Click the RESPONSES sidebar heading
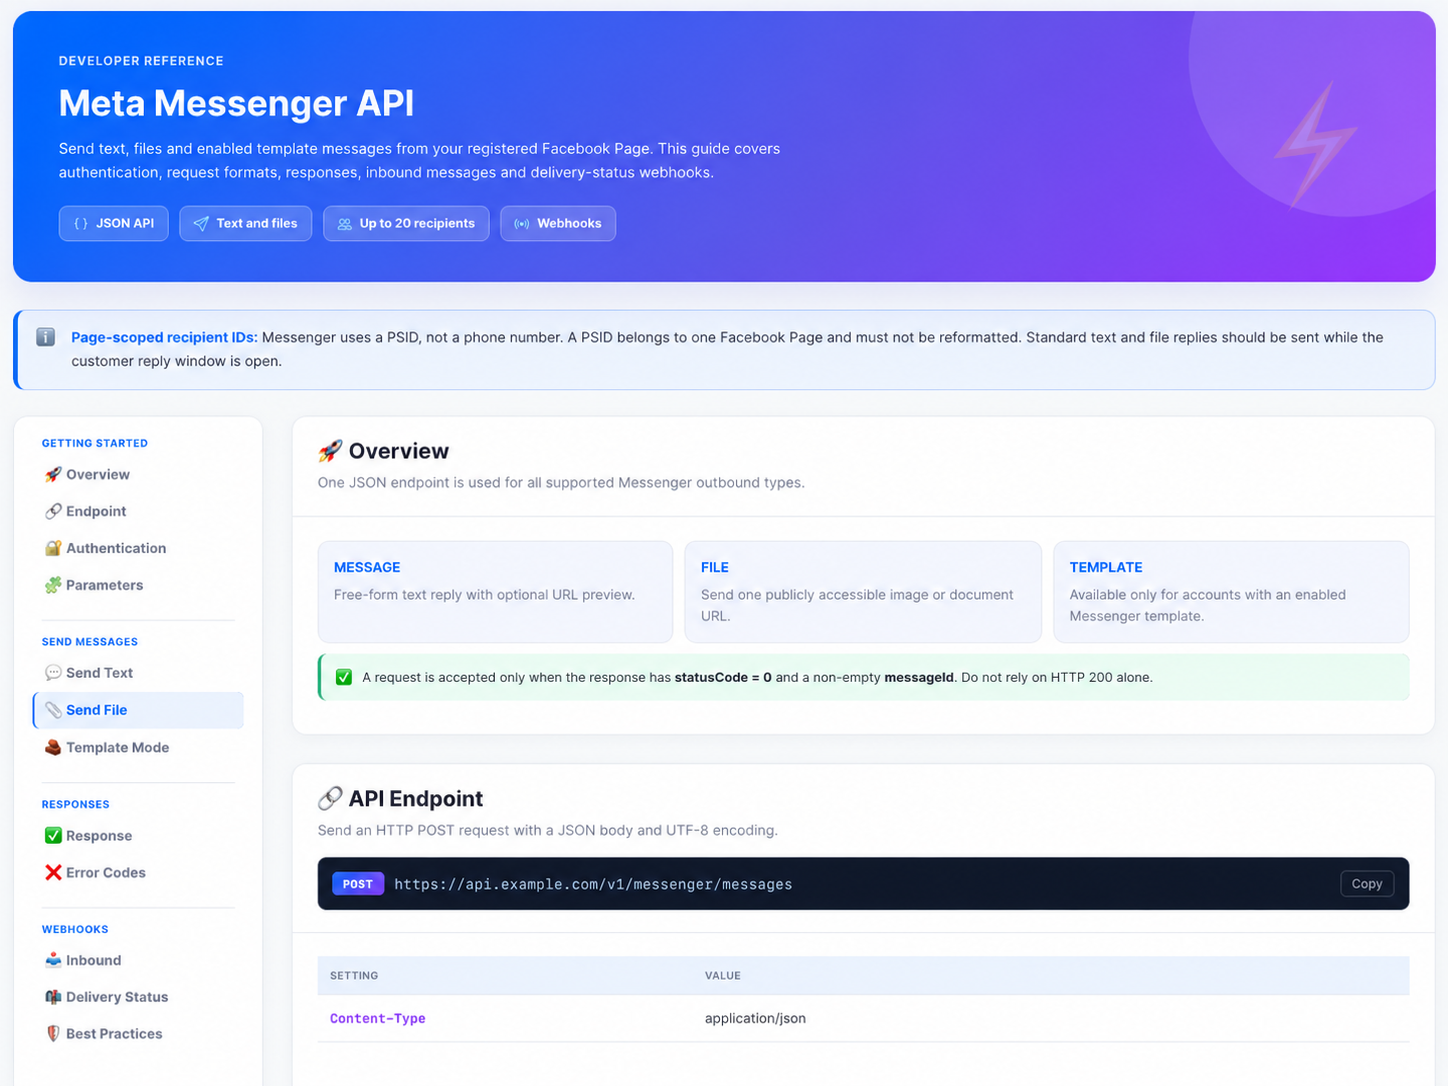Image resolution: width=1448 pixels, height=1086 pixels. click(x=76, y=804)
